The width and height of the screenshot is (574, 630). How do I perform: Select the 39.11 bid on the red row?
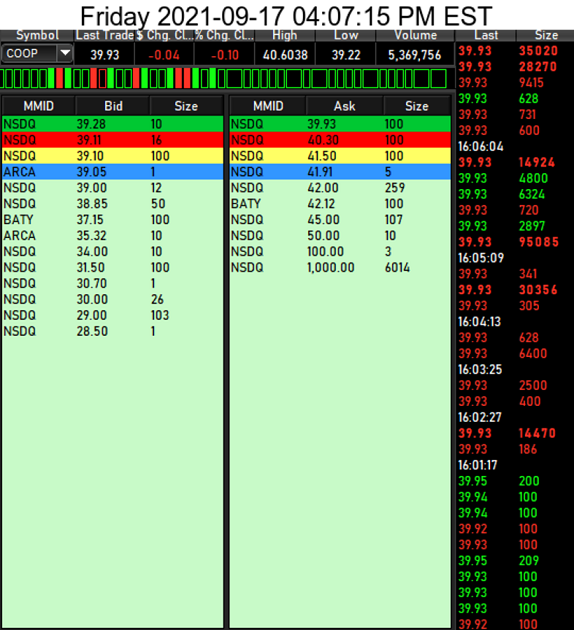click(89, 140)
